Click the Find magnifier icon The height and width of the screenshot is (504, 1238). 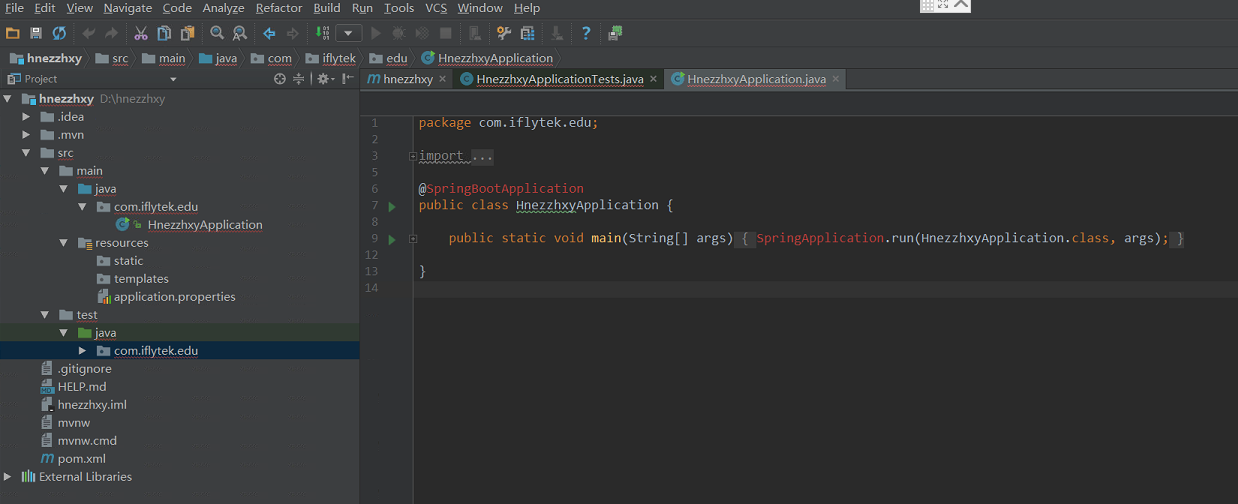click(217, 33)
